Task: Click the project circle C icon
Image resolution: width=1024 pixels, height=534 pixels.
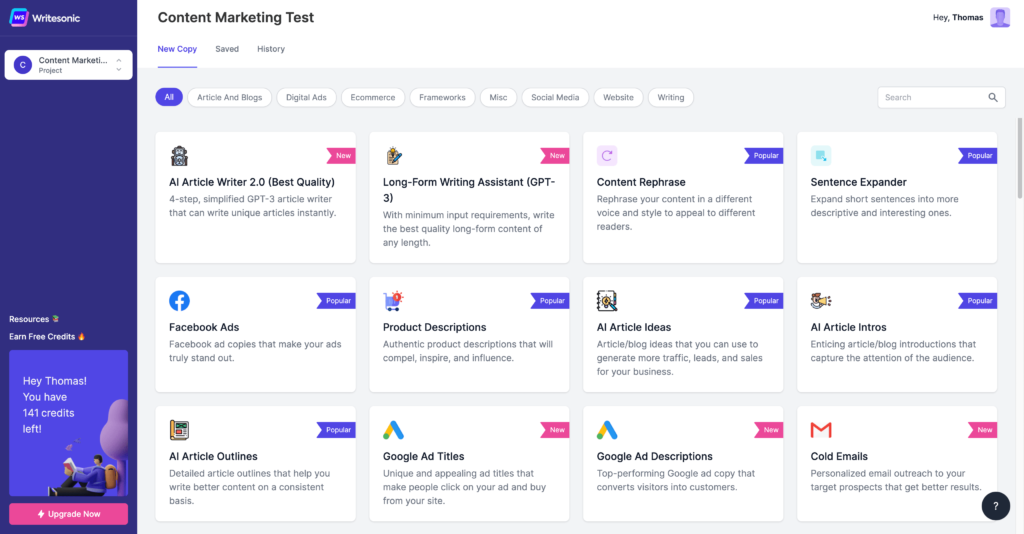Action: [23, 65]
